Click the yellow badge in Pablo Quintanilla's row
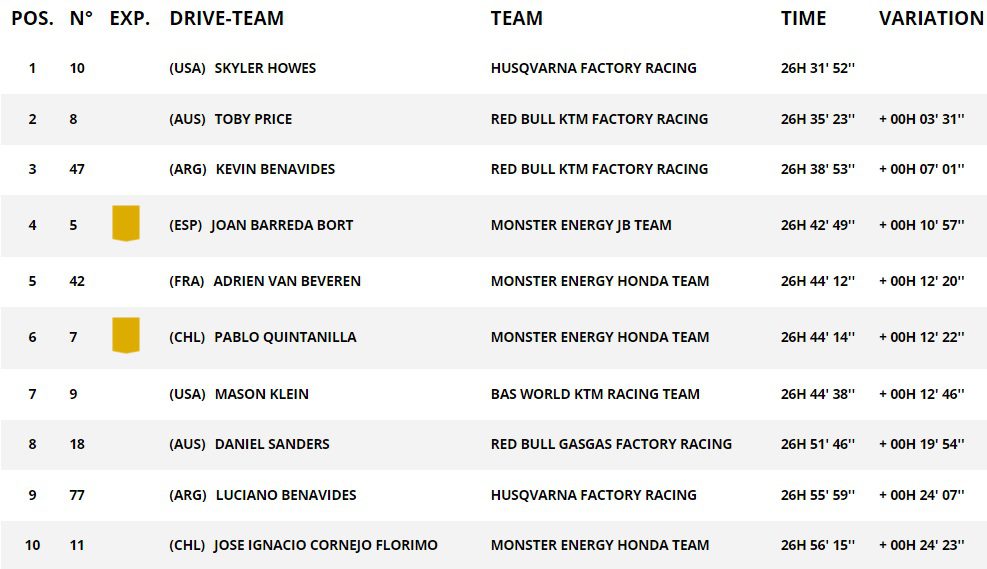This screenshot has width=987, height=569. (125, 335)
